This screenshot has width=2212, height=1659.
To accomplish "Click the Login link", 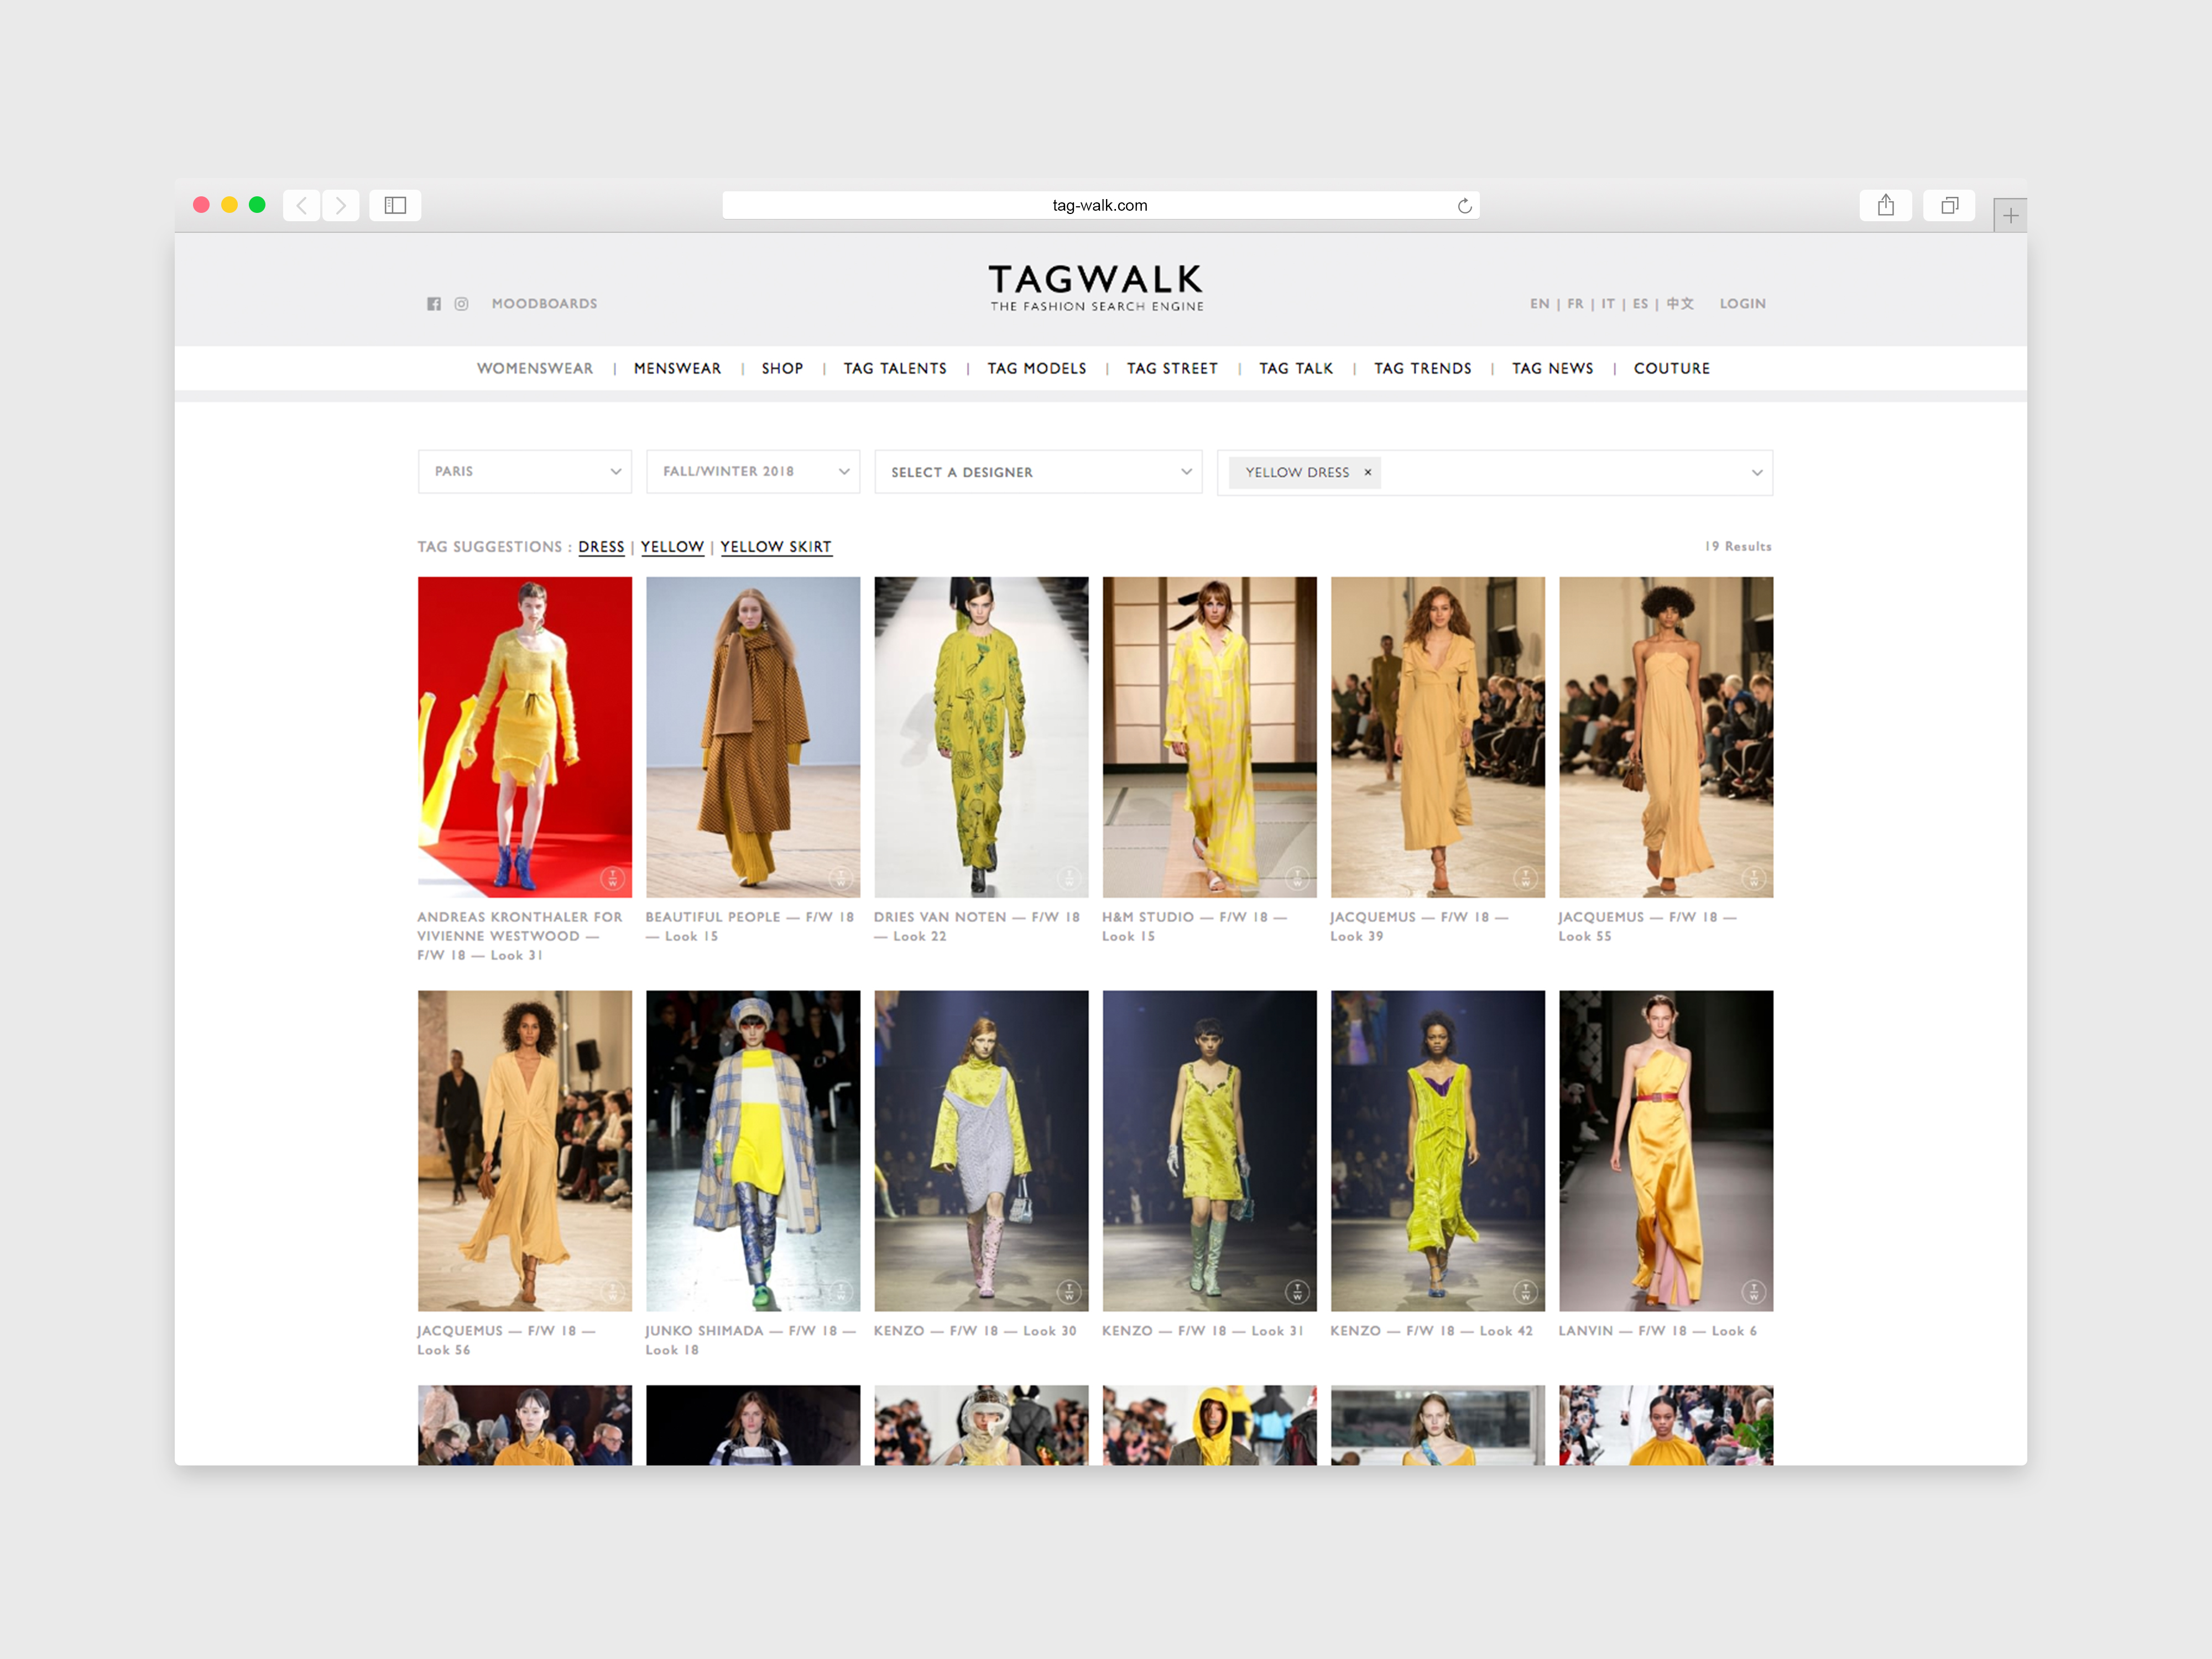I will click(1742, 303).
